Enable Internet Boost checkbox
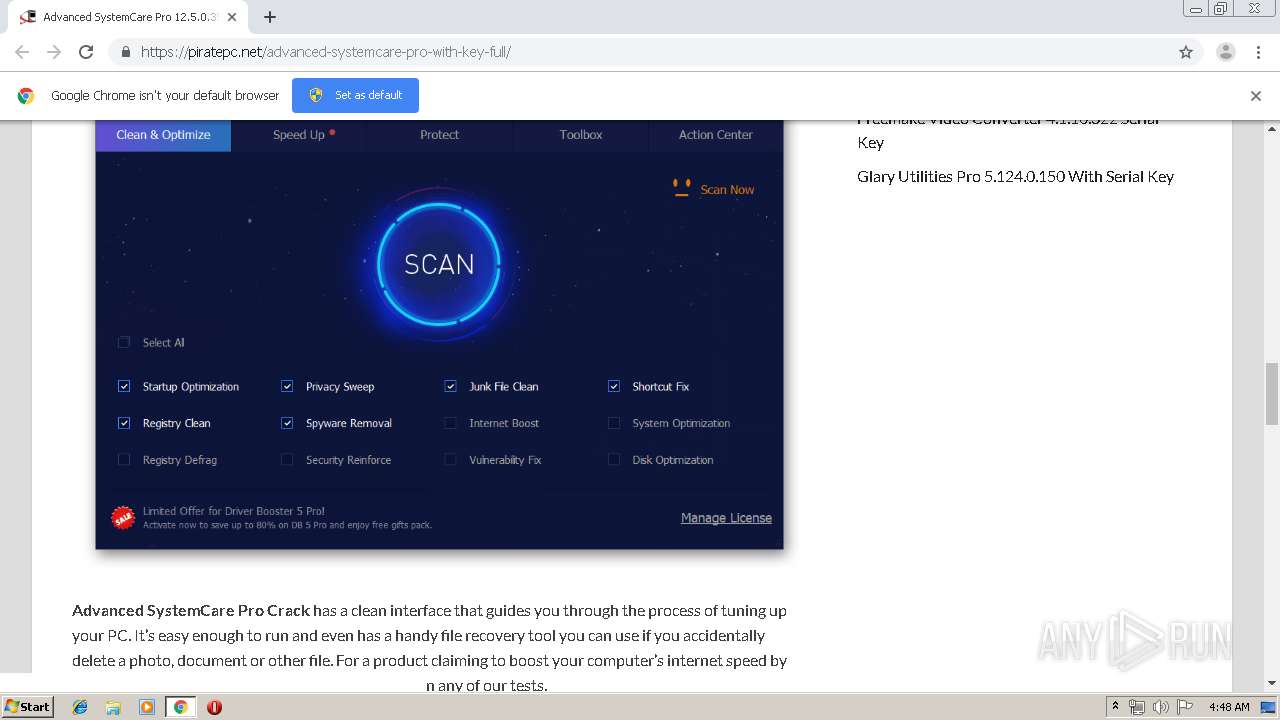Viewport: 1280px width, 720px height. click(450, 423)
